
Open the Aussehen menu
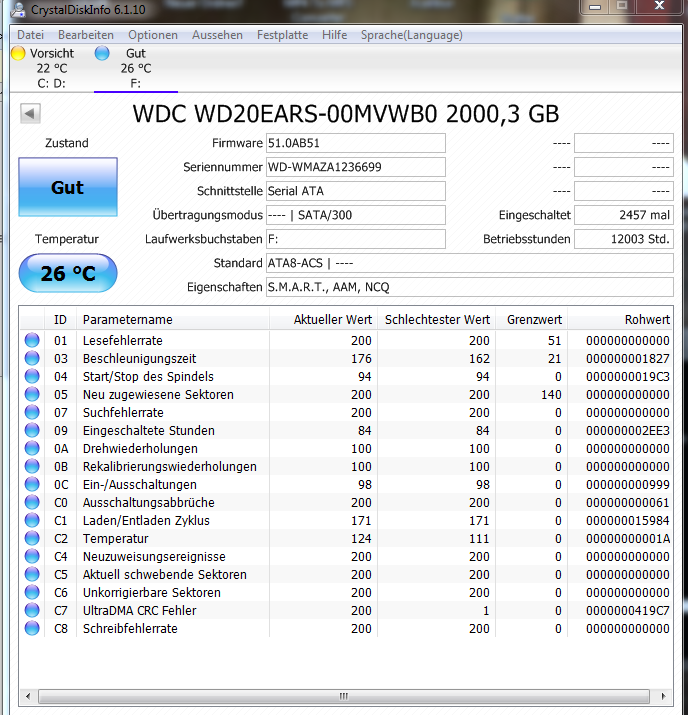click(217, 35)
